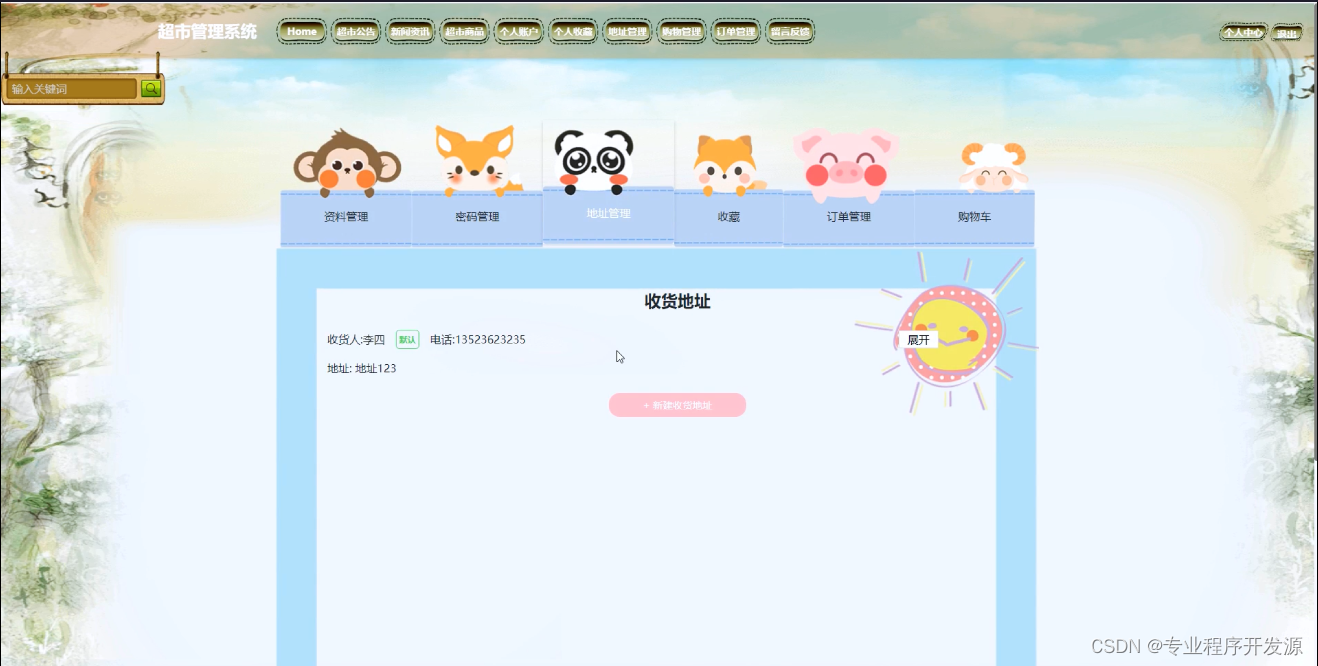Open 购物管理 in the top navigation
The height and width of the screenshot is (666, 1318).
681,32
